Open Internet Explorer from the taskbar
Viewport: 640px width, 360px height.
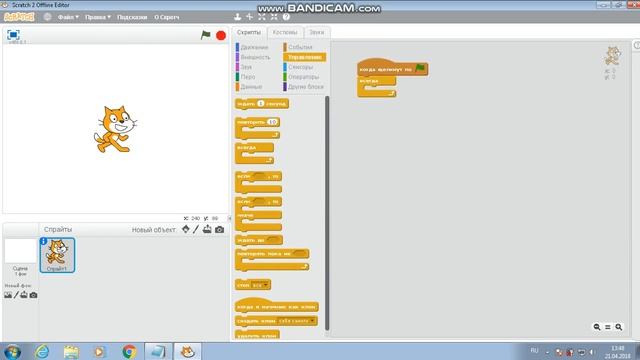42,351
